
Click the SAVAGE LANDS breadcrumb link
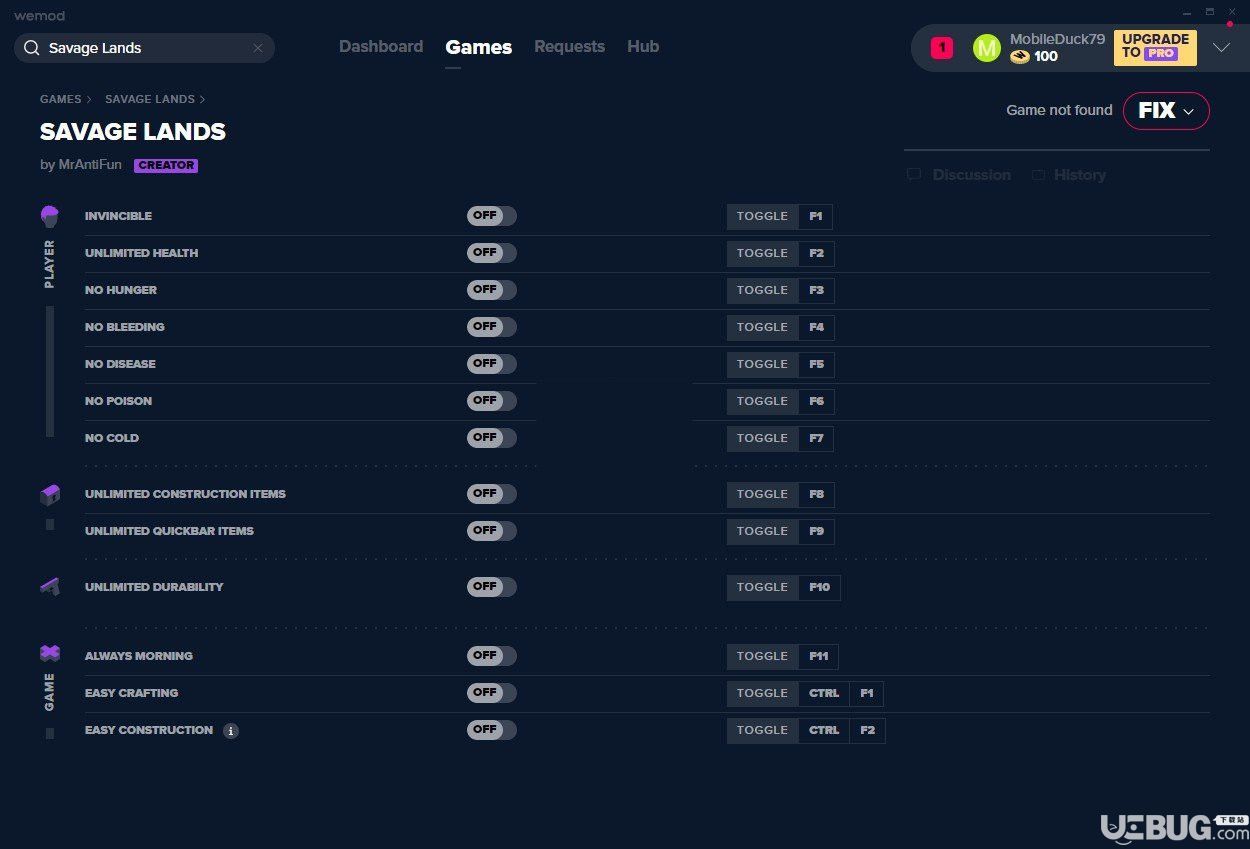click(x=150, y=100)
